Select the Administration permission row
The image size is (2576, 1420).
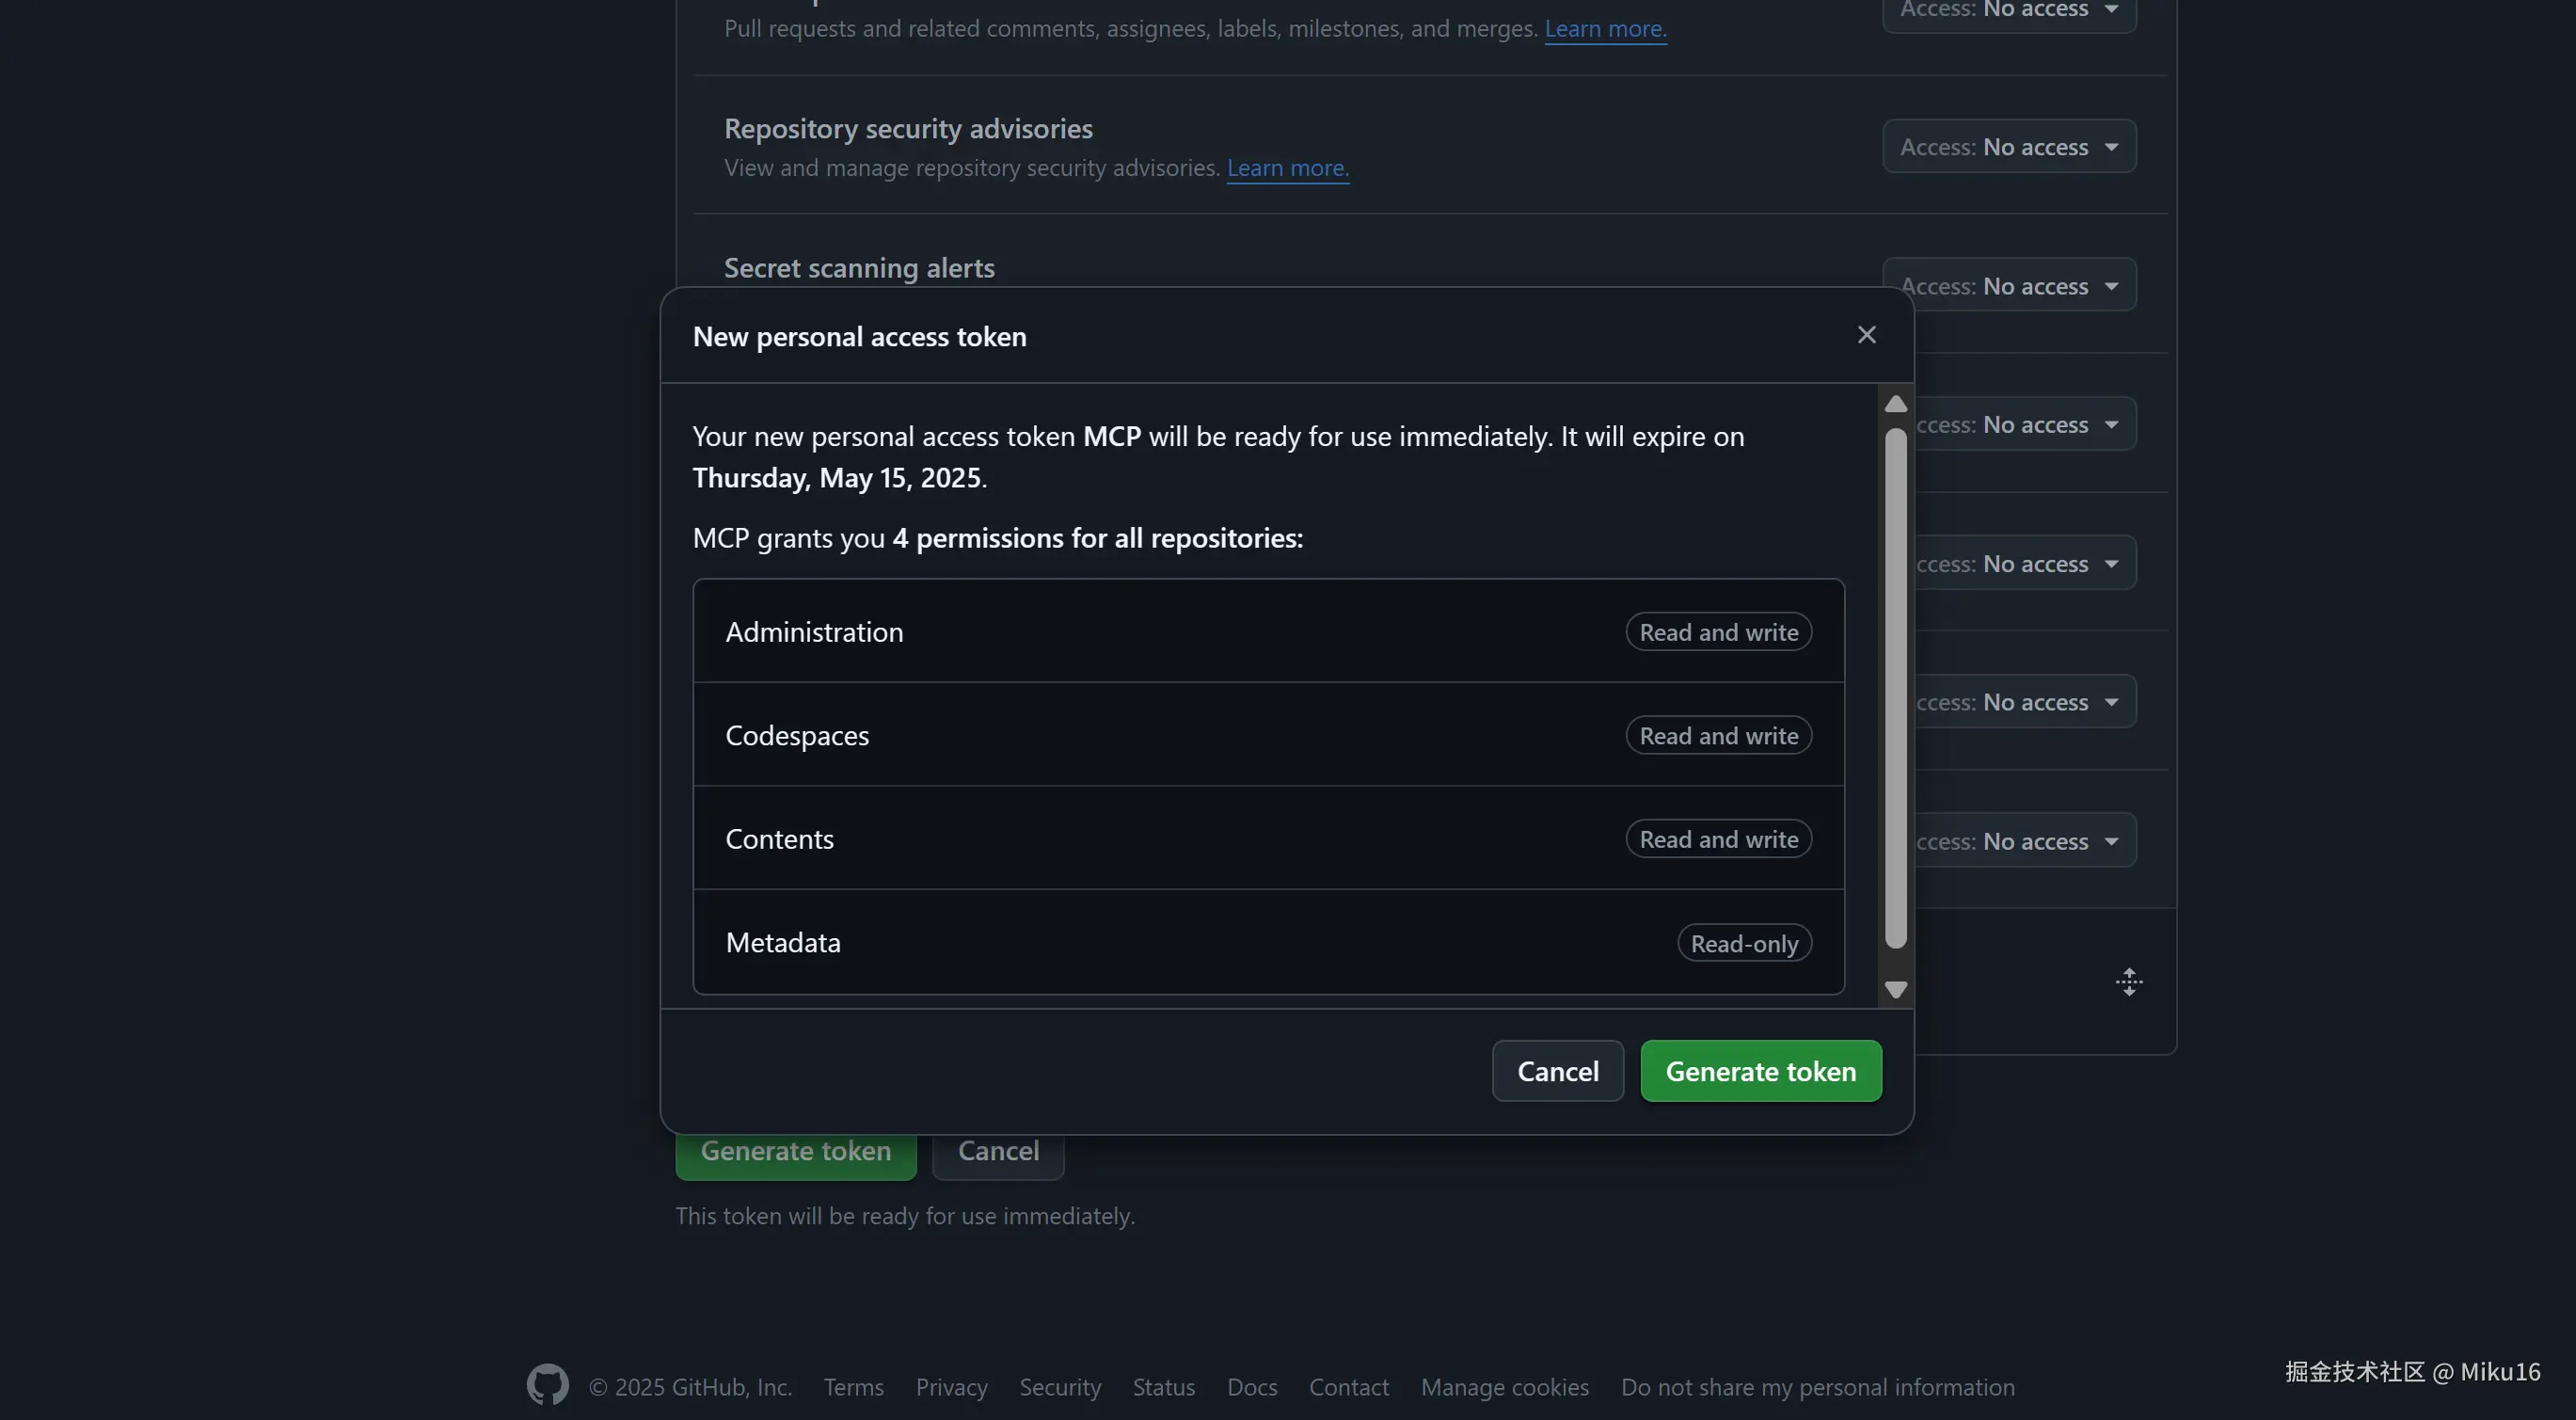pos(1268,632)
